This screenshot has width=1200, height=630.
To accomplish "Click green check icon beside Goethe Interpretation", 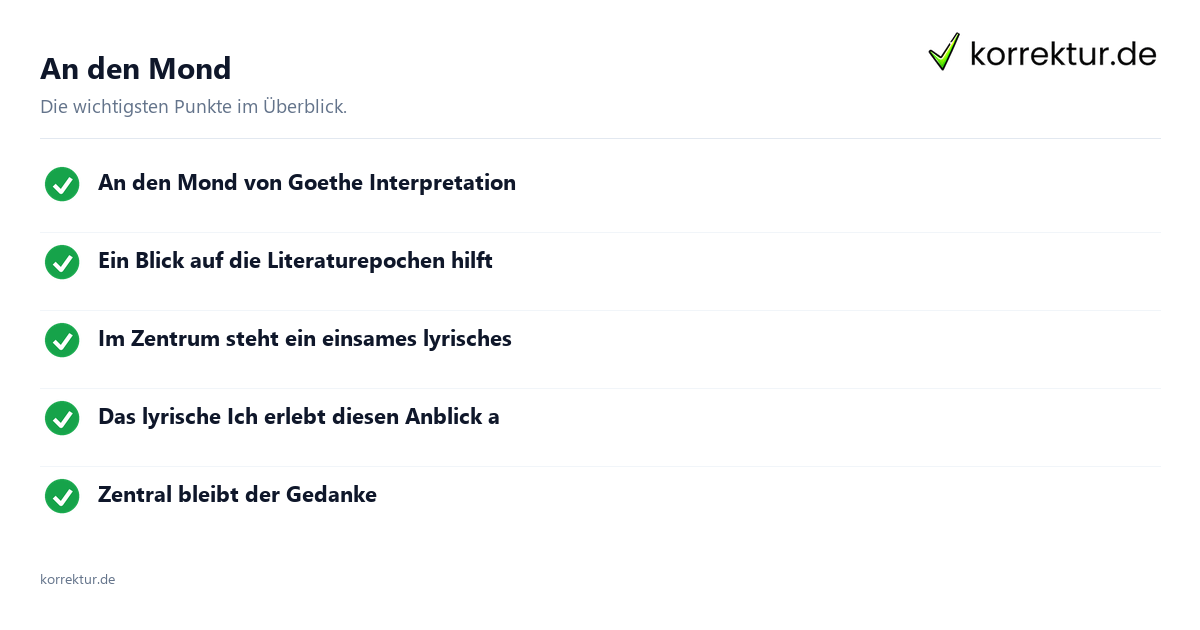I will (x=62, y=184).
